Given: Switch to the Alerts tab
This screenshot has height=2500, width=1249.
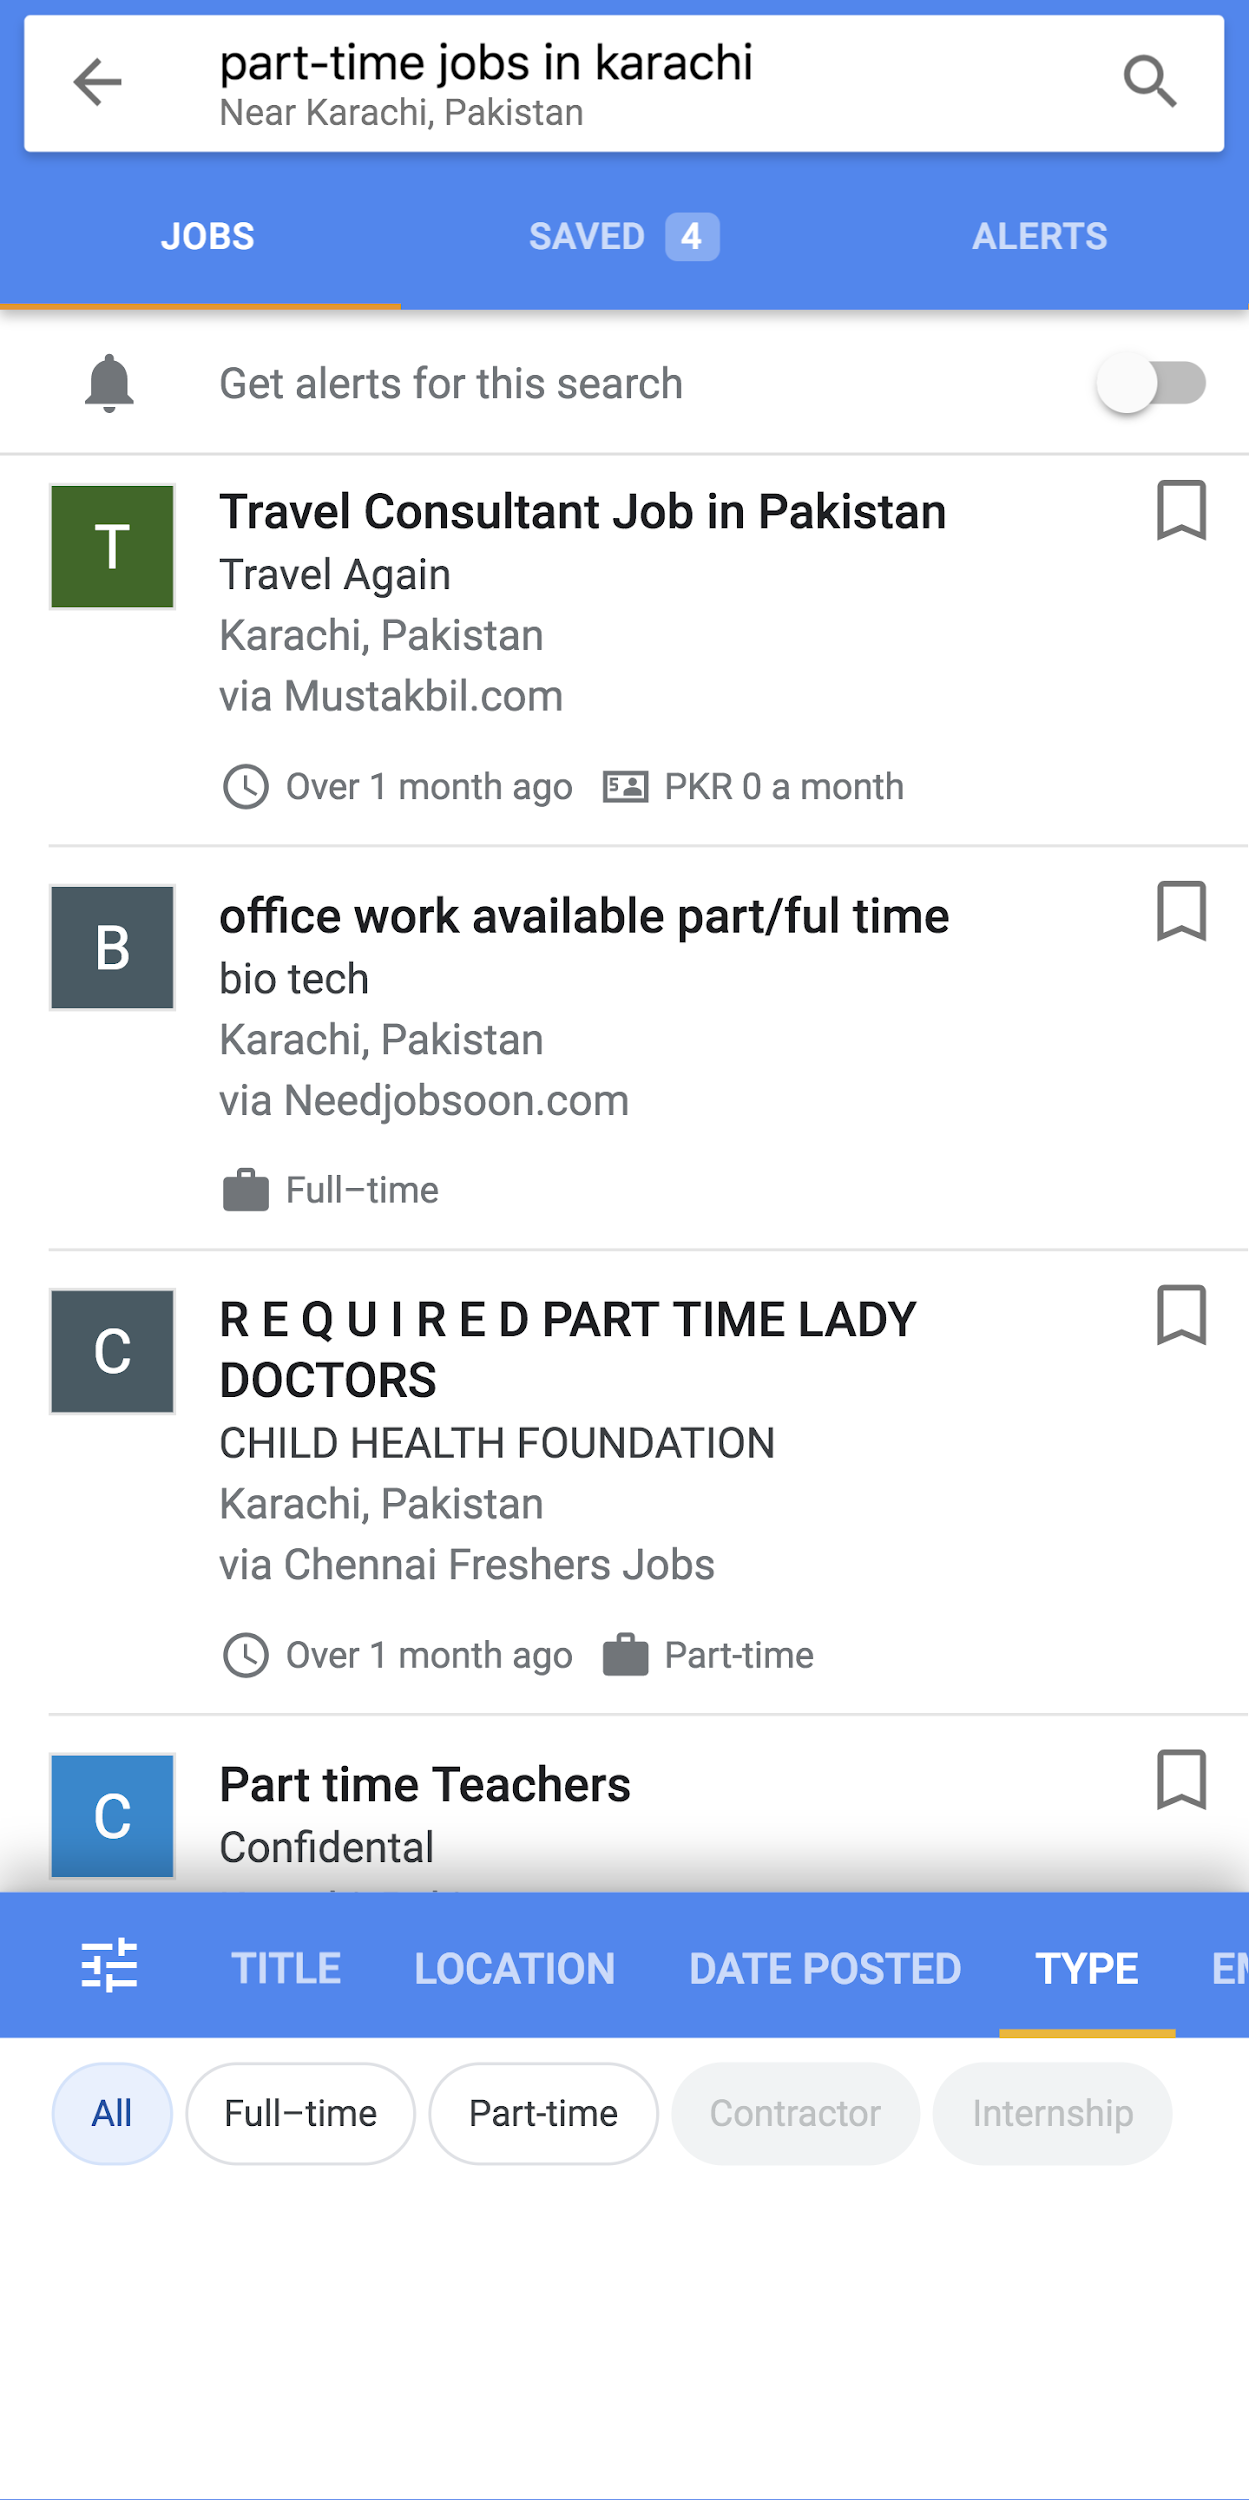Looking at the screenshot, I should point(1039,237).
